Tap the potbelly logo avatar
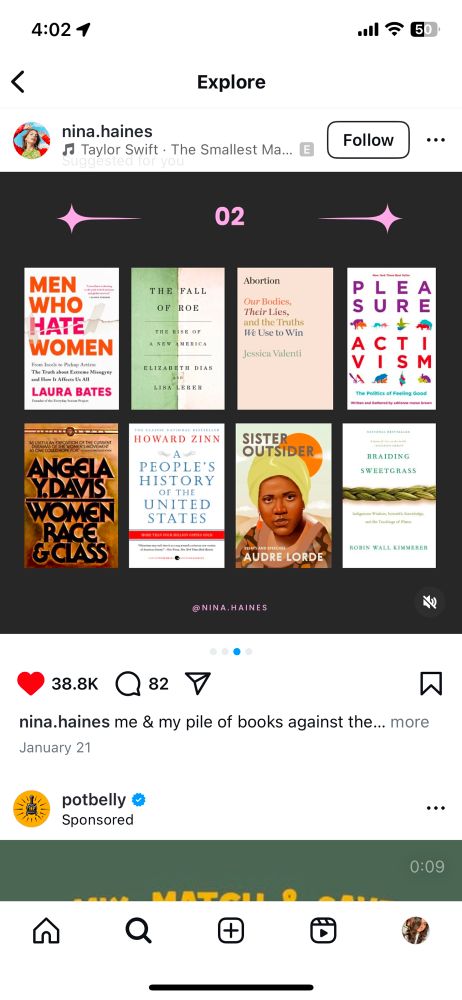This screenshot has height=1000, width=462. [32, 809]
